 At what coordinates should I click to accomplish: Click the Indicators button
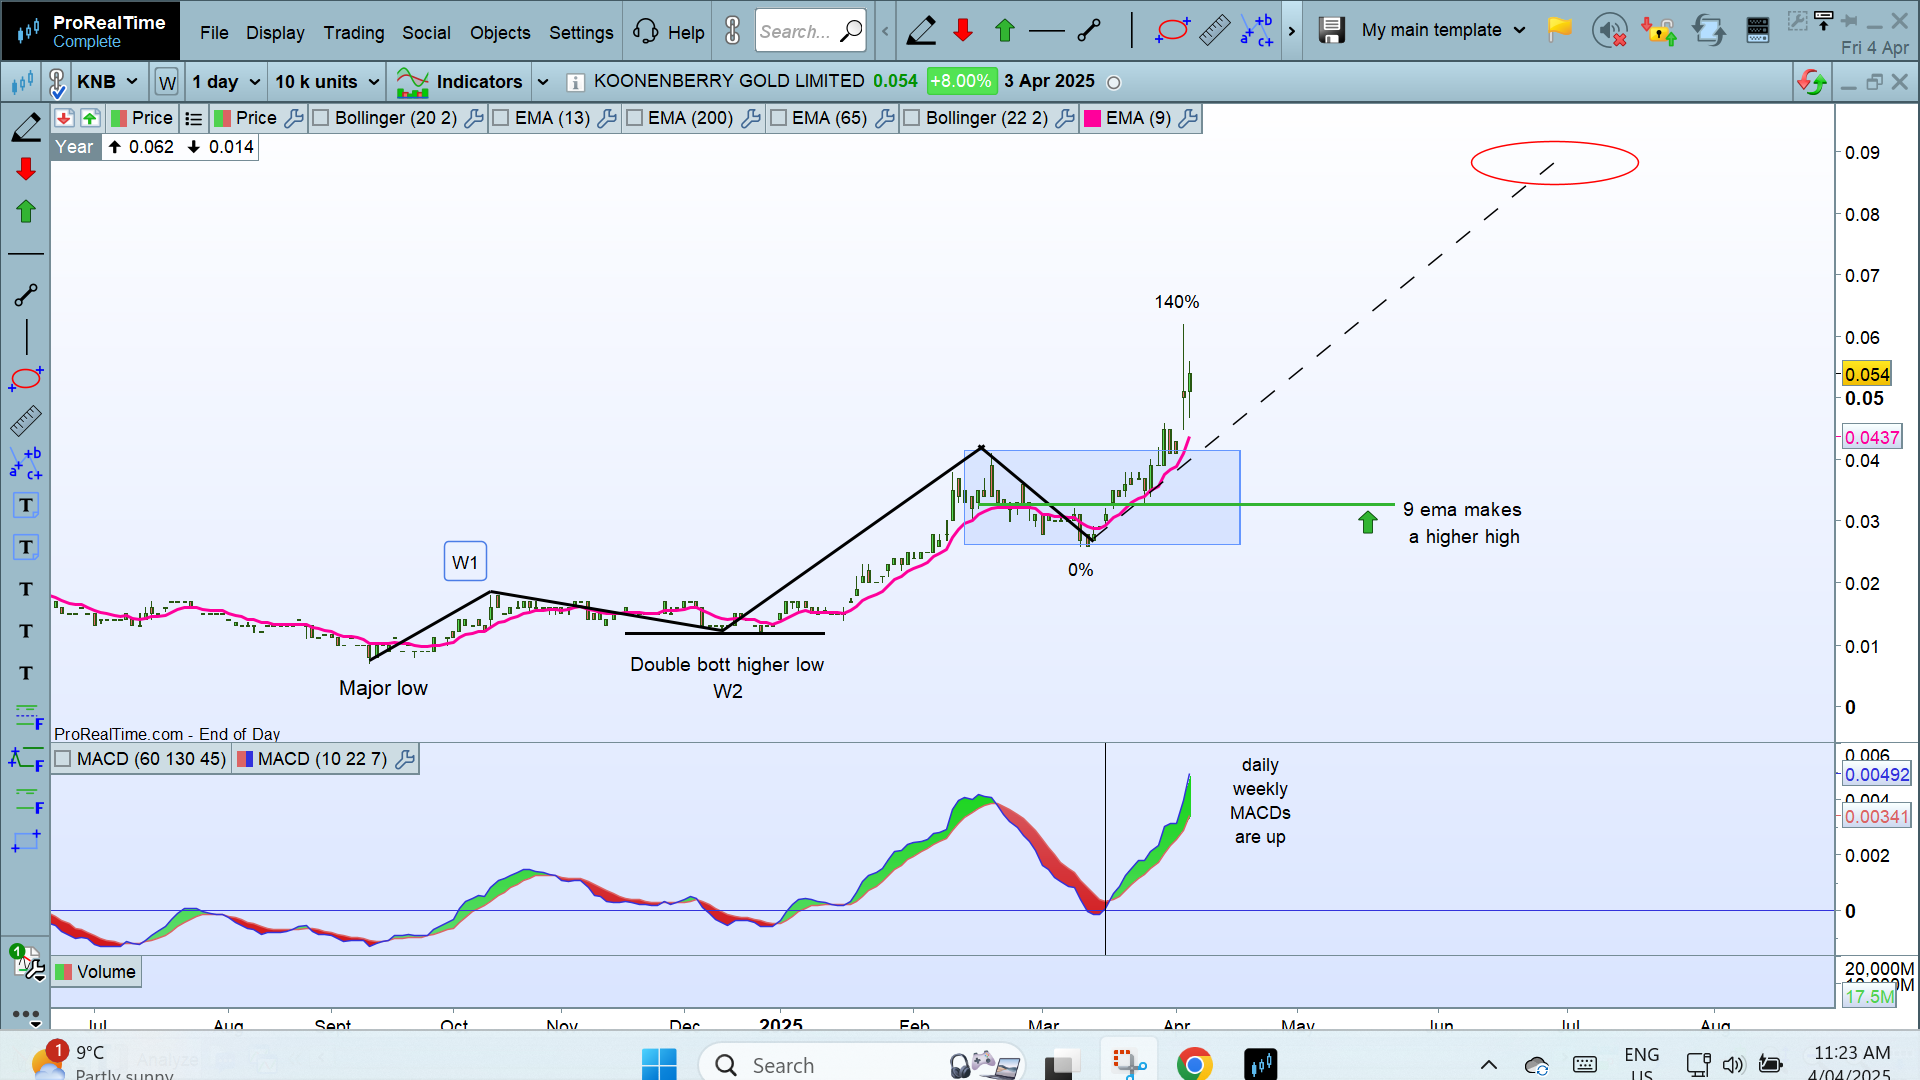pos(459,82)
